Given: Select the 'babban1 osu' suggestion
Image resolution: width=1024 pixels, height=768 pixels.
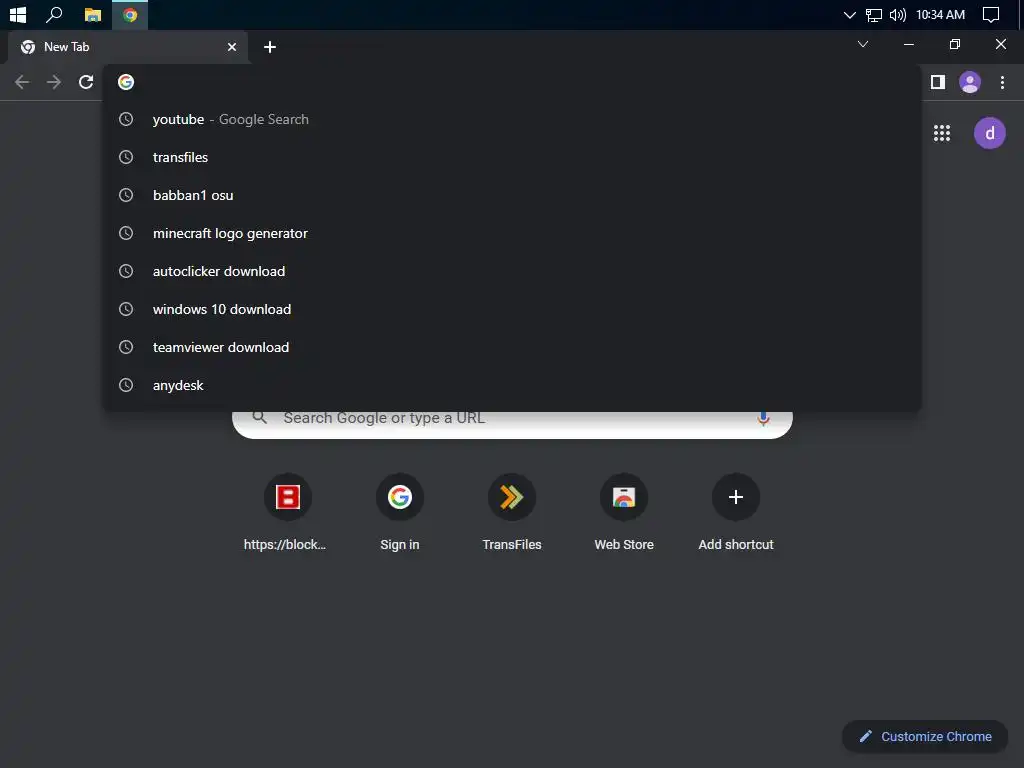Looking at the screenshot, I should pyautogui.click(x=512, y=195).
